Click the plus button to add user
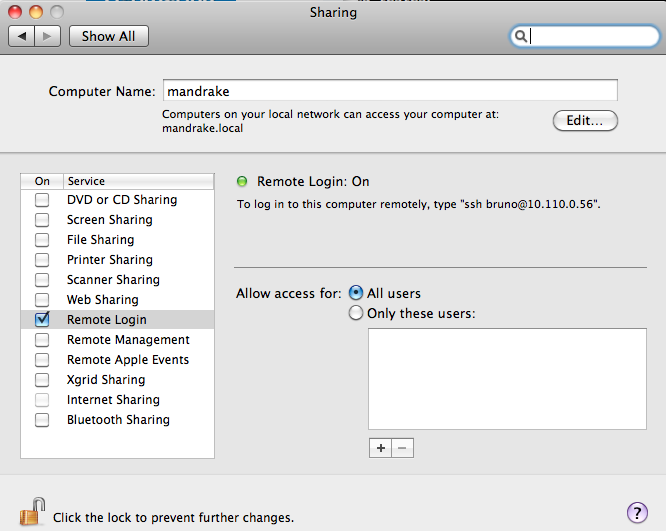This screenshot has height=531, width=666. coord(380,448)
